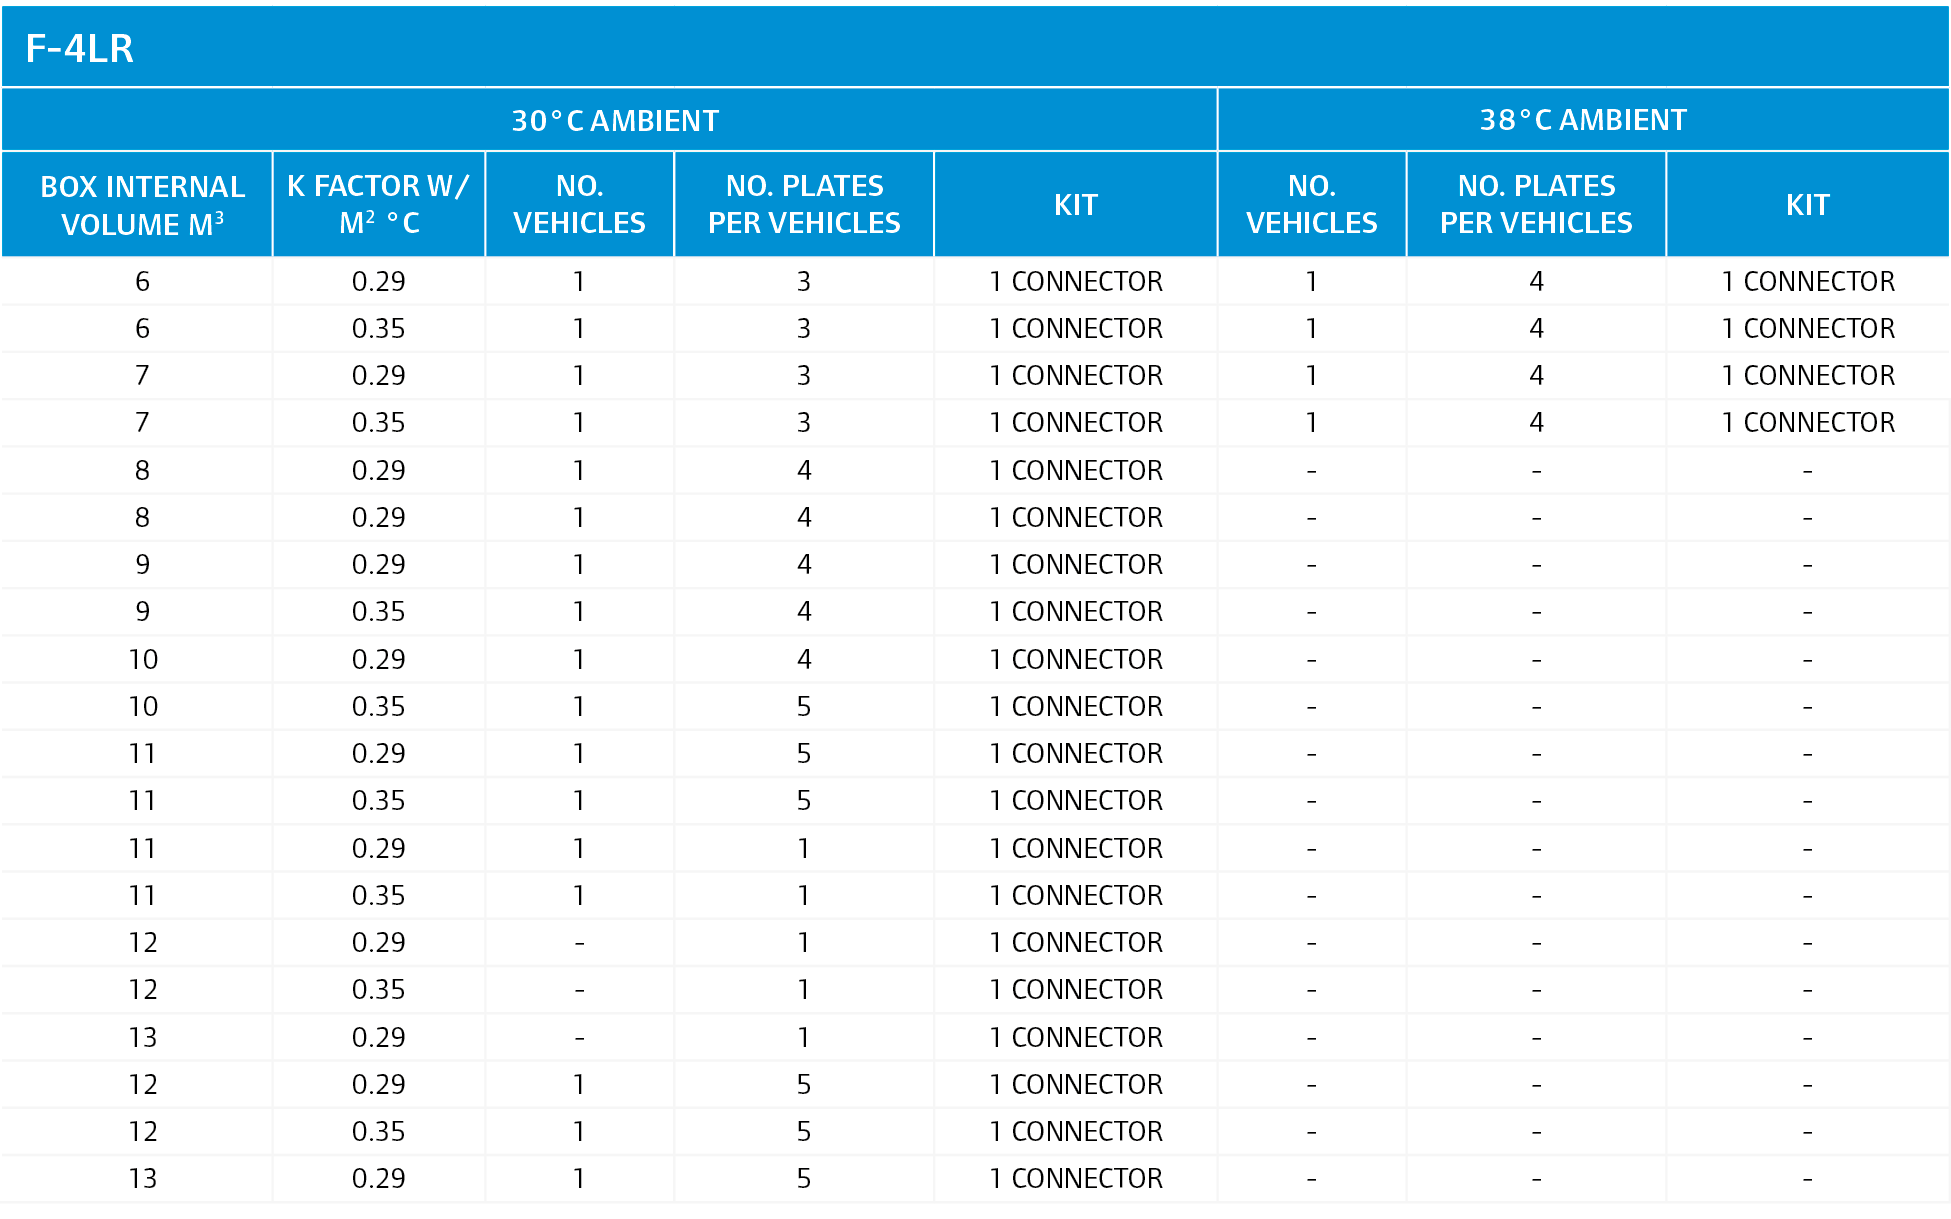Click 38°C vehicles dash in volume 10, 0.29 row
This screenshot has width=1951, height=1219.
point(1311,661)
